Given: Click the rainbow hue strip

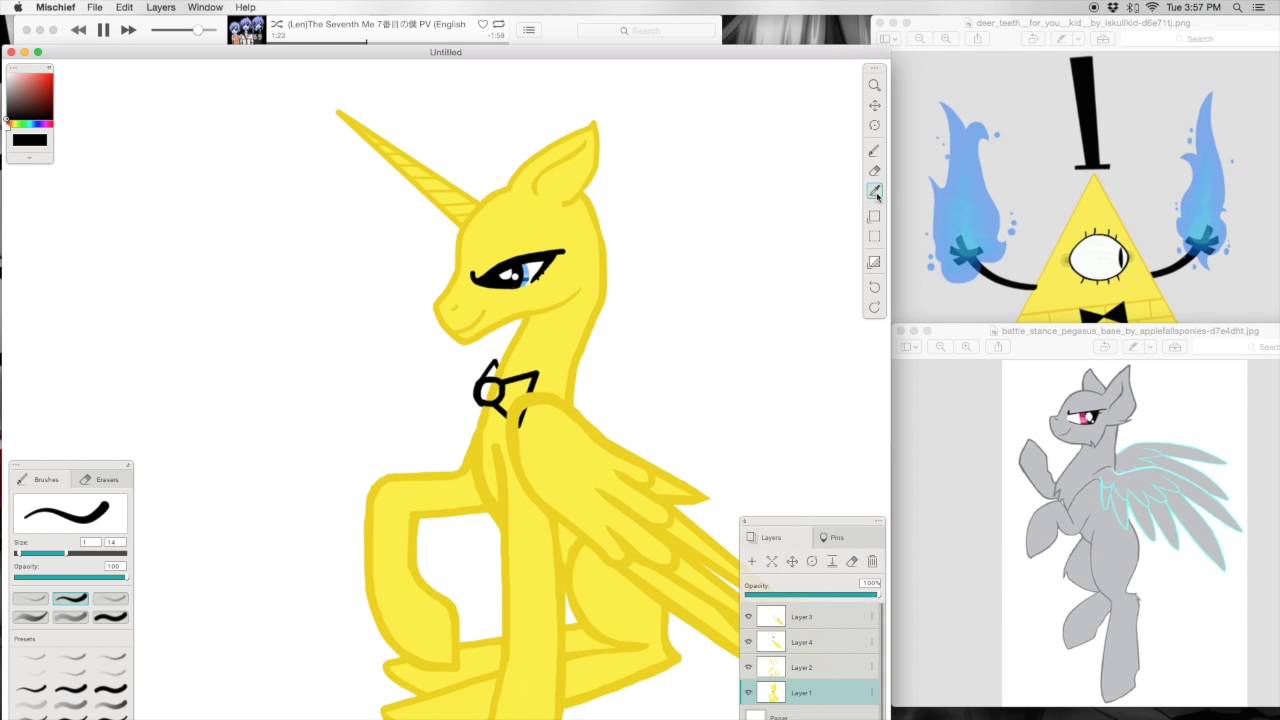Looking at the screenshot, I should tap(30, 124).
